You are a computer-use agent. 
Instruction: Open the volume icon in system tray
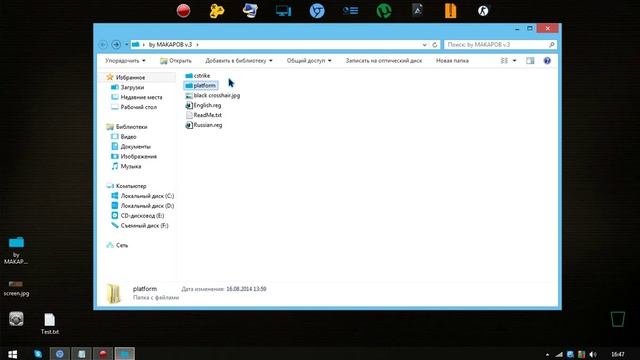click(593, 354)
